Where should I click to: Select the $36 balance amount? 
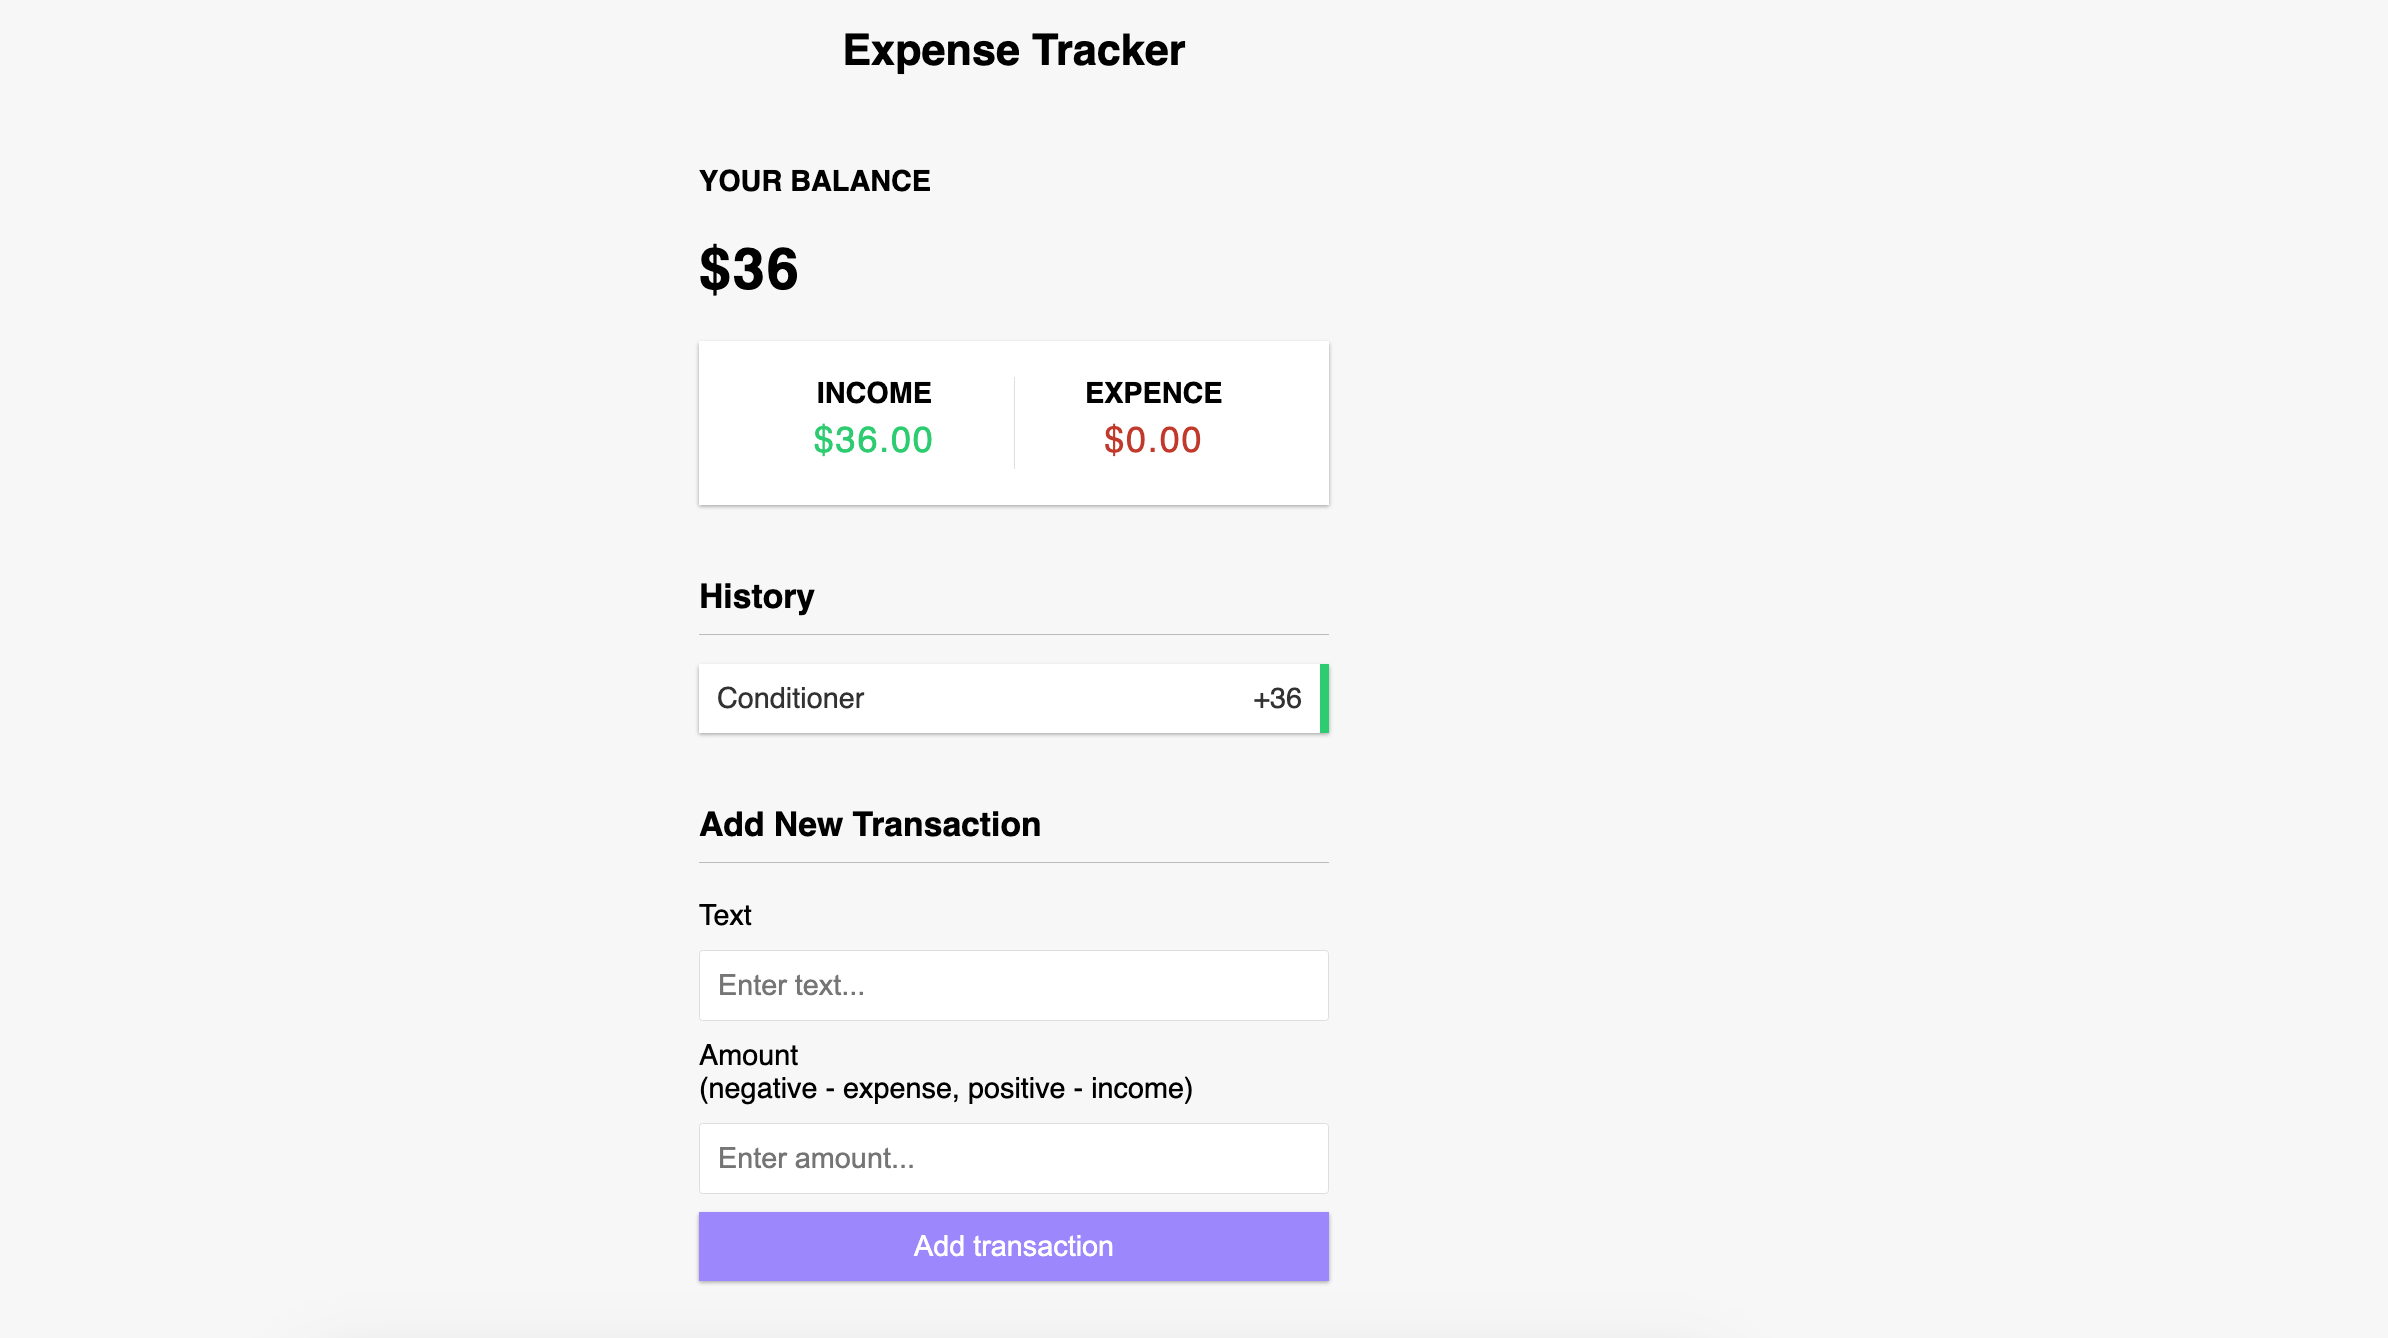click(749, 268)
